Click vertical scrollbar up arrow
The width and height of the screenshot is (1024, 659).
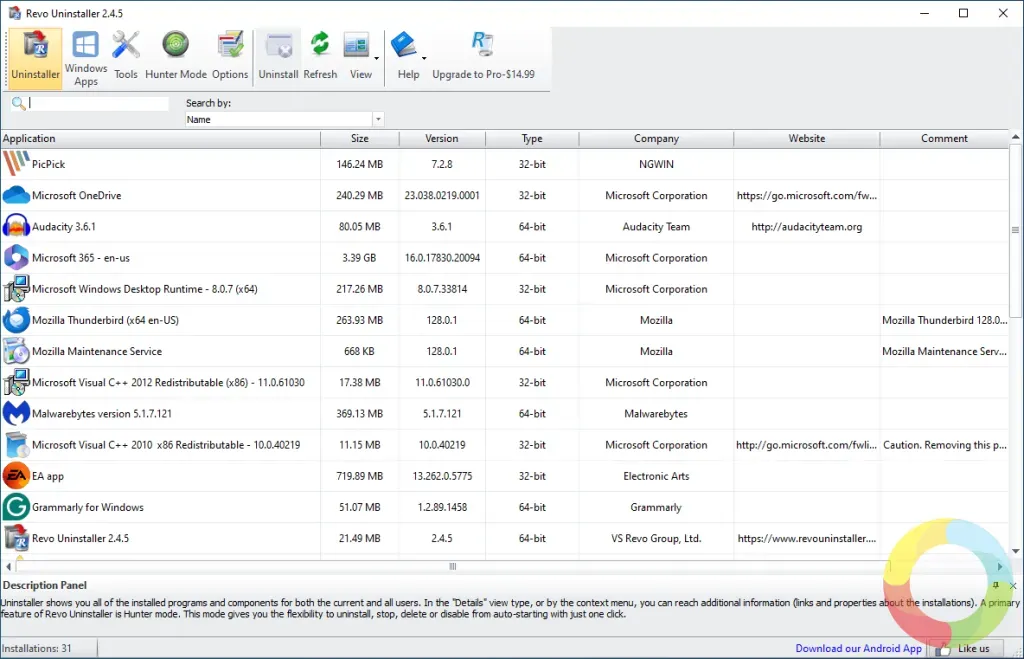tap(1016, 137)
